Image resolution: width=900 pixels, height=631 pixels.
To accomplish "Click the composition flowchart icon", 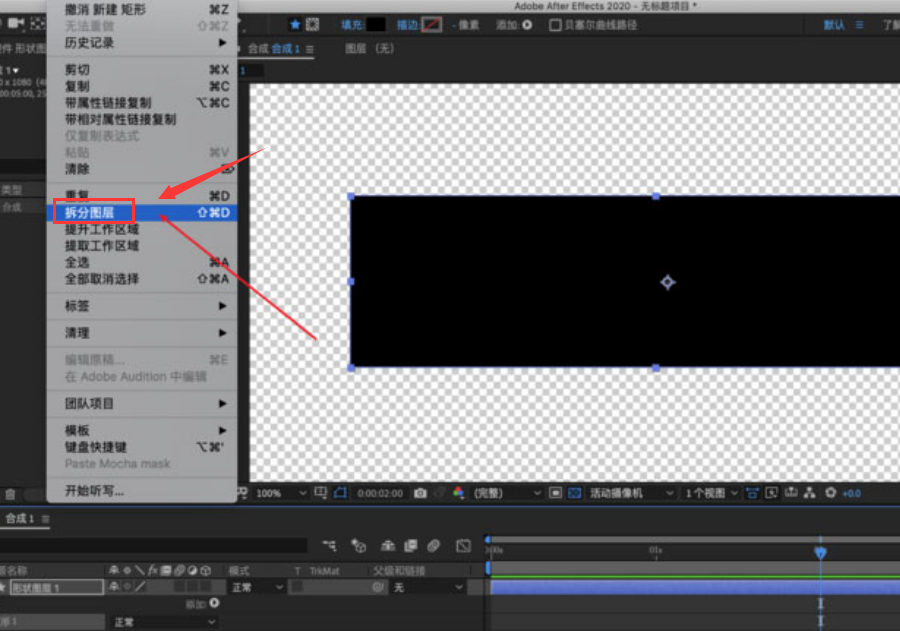I will [809, 493].
